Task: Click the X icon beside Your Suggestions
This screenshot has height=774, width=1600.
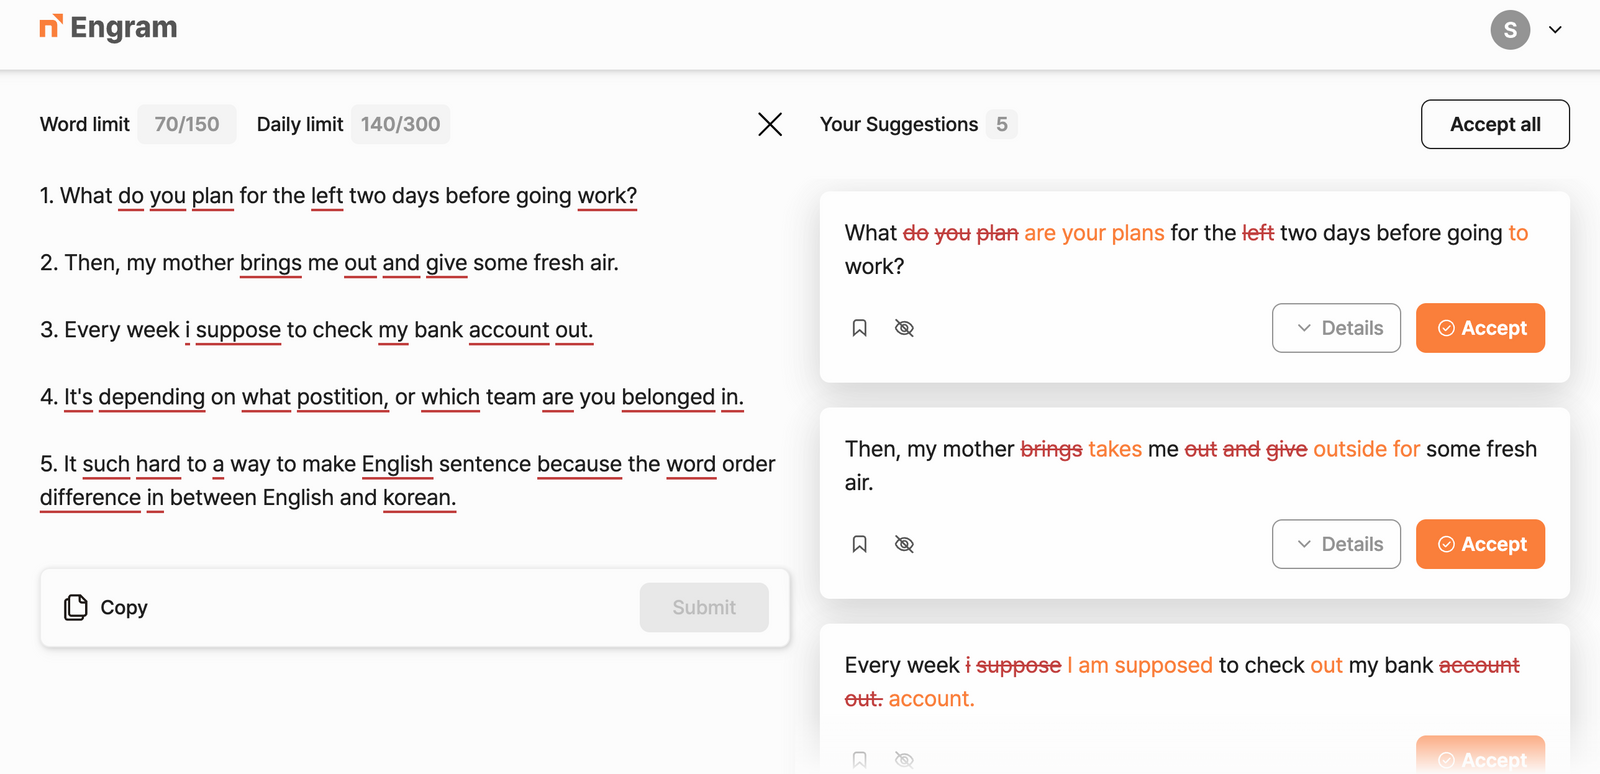Action: point(770,124)
